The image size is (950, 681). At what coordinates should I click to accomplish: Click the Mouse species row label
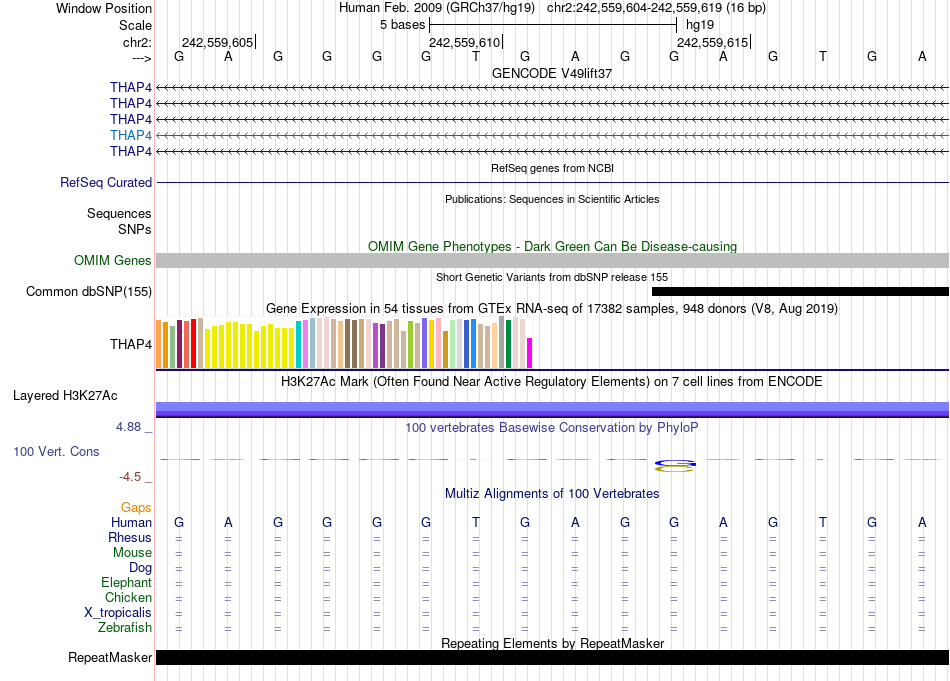pyautogui.click(x=133, y=553)
